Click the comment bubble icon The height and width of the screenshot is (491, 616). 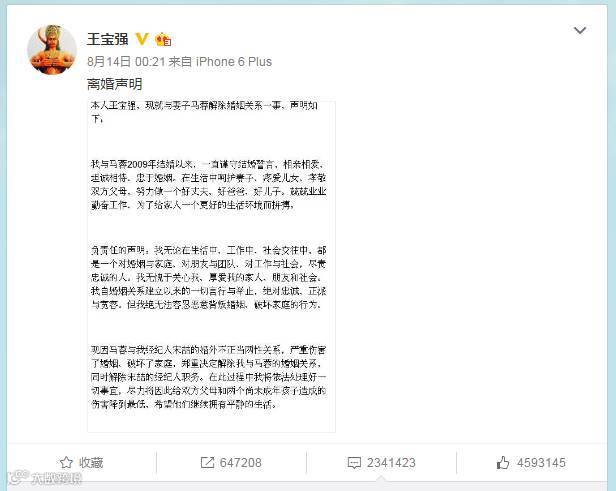pos(354,463)
